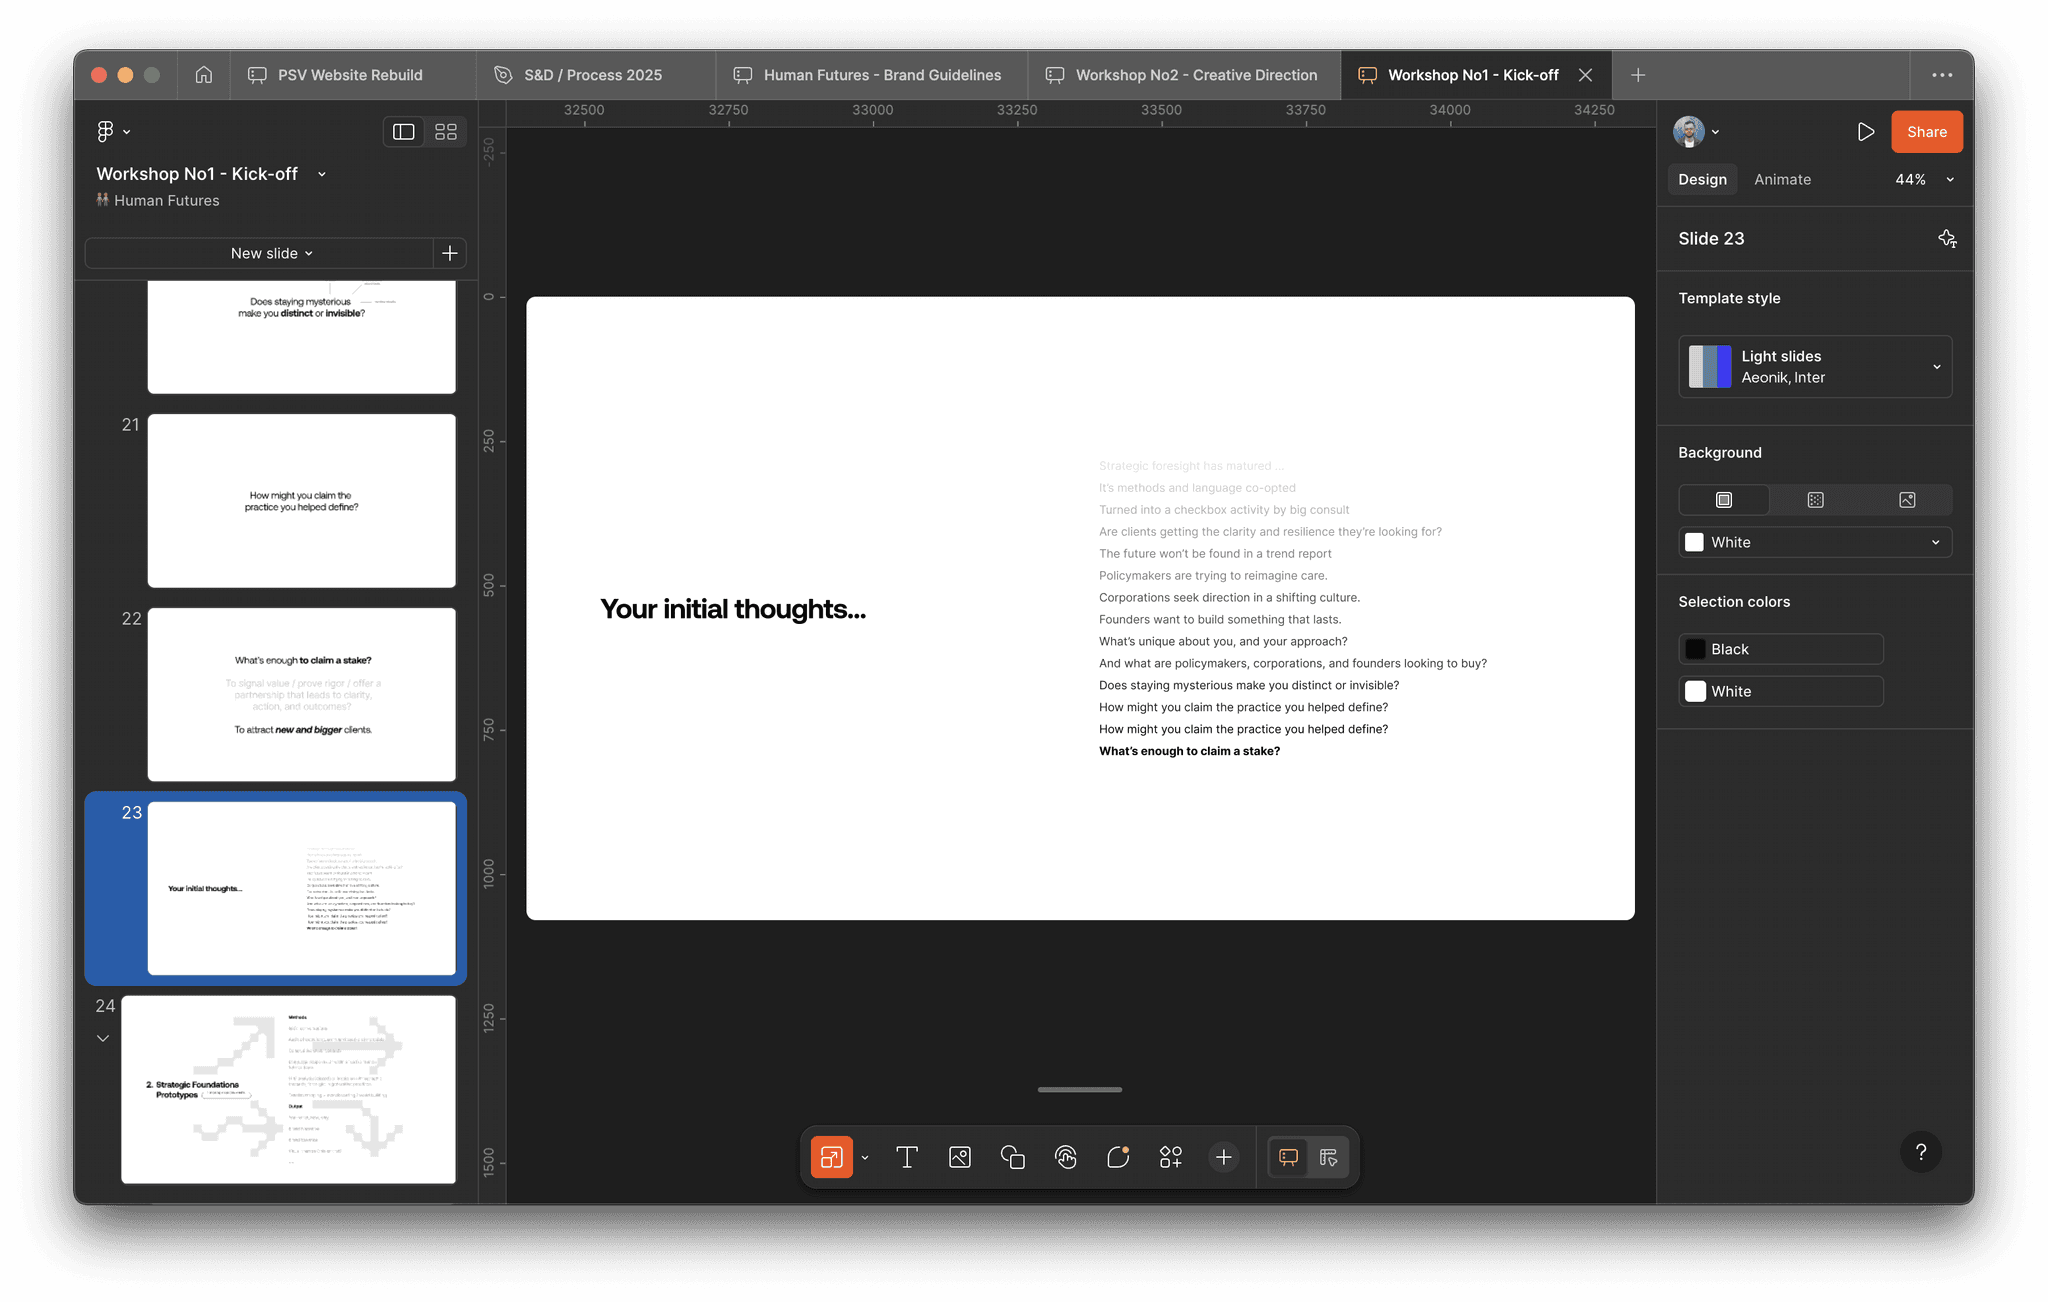Screen dimensions: 2048x1302
Task: Click the sticker tool icon
Action: [x=1118, y=1157]
